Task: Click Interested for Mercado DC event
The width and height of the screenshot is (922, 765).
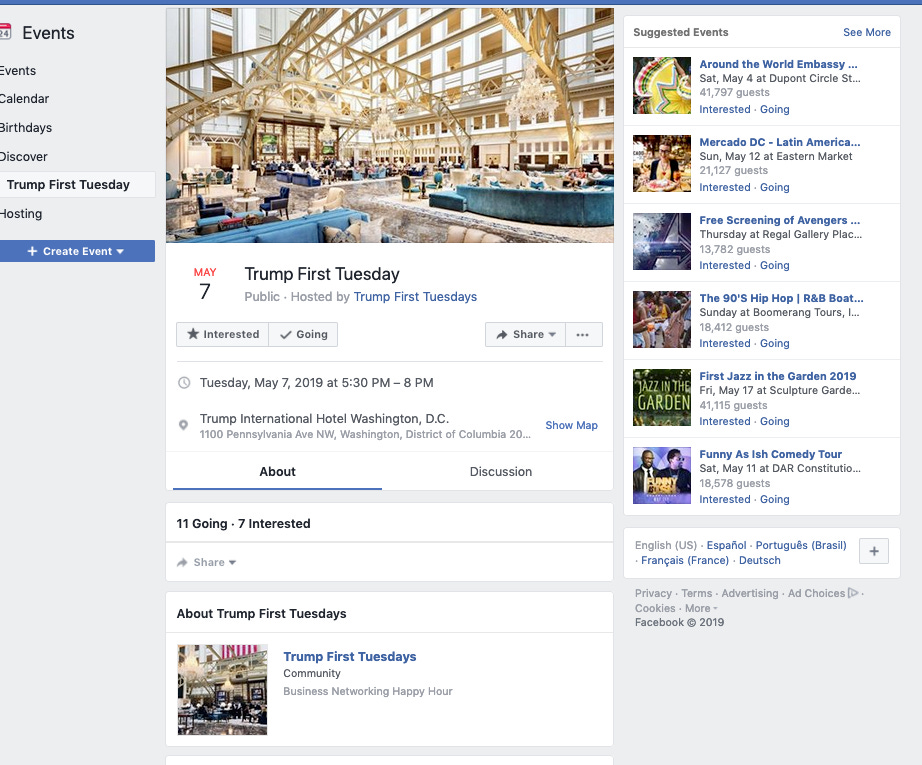Action: pos(724,187)
